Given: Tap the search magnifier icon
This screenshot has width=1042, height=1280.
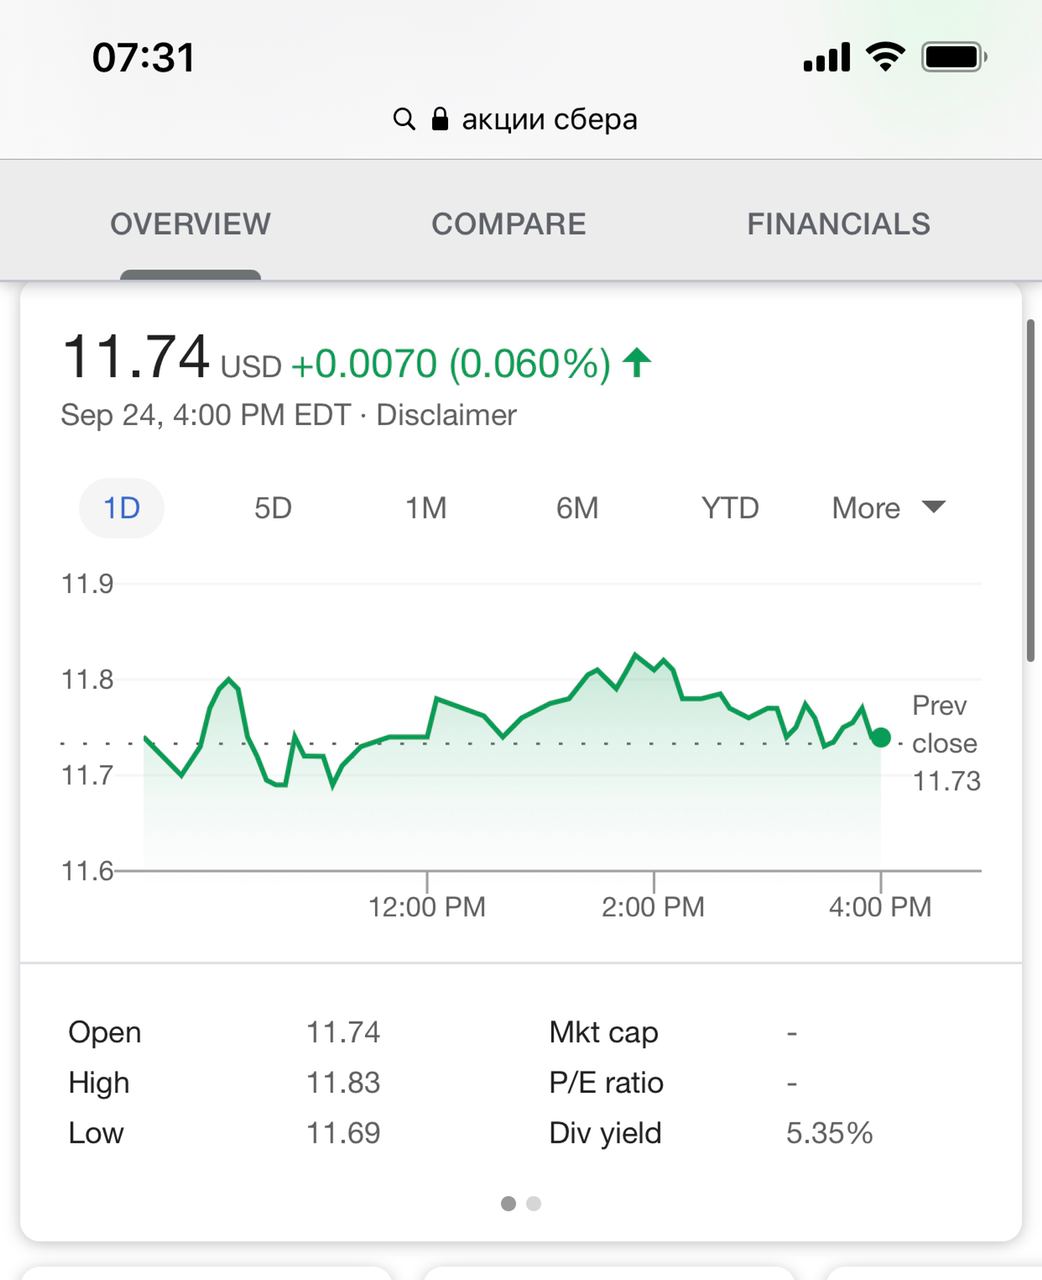Looking at the screenshot, I should point(404,120).
